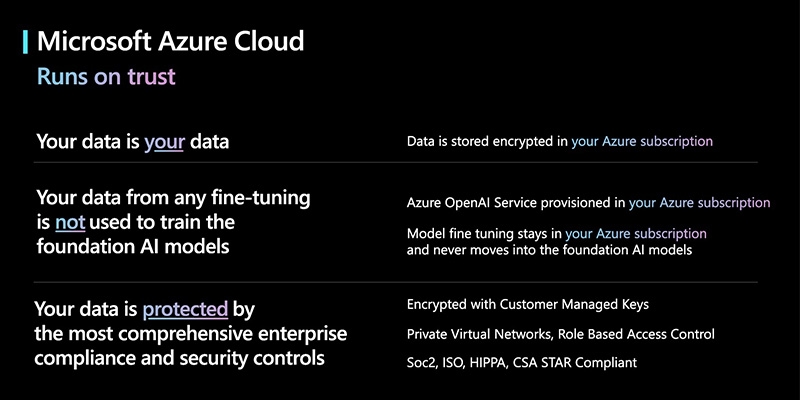
Task: Click the underlined word 'not' in second heading
Action: click(69, 221)
